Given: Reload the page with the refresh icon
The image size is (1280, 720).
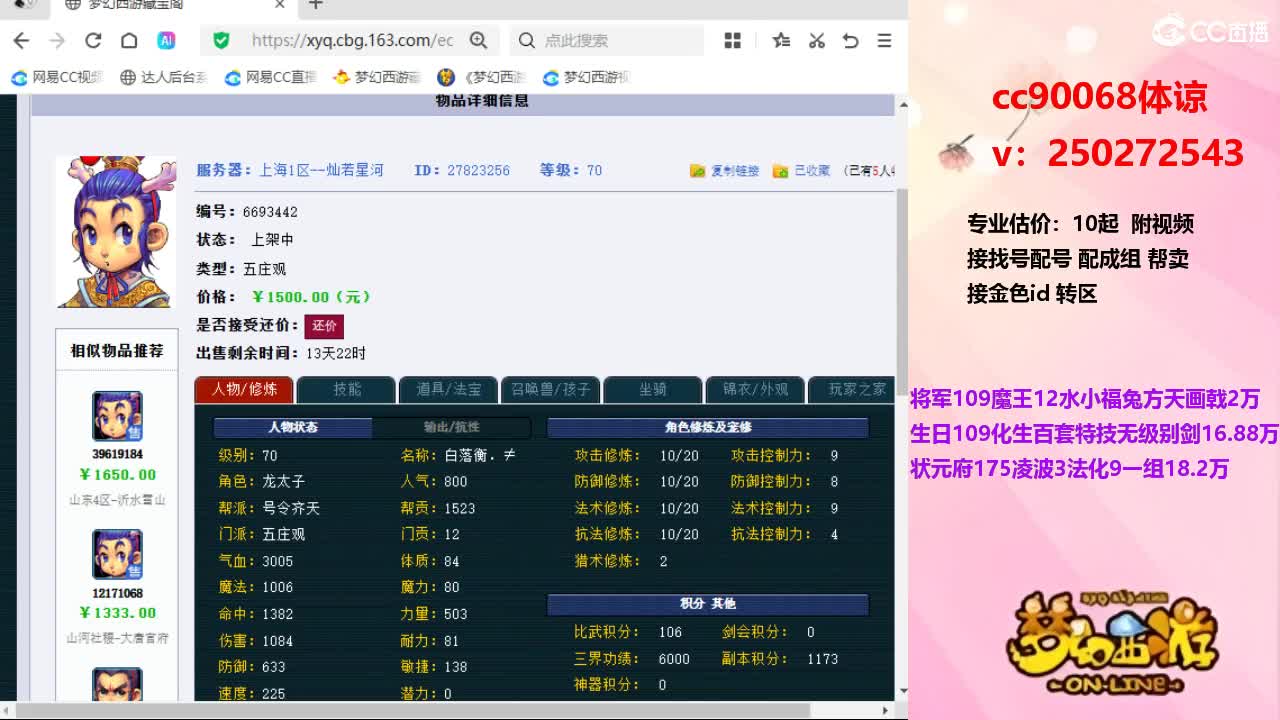Looking at the screenshot, I should [x=93, y=40].
